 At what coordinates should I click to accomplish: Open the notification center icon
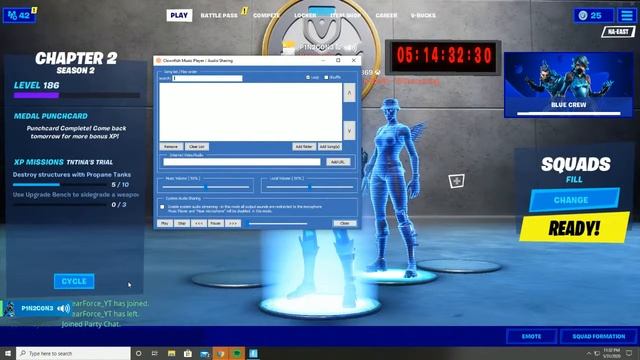(629, 353)
